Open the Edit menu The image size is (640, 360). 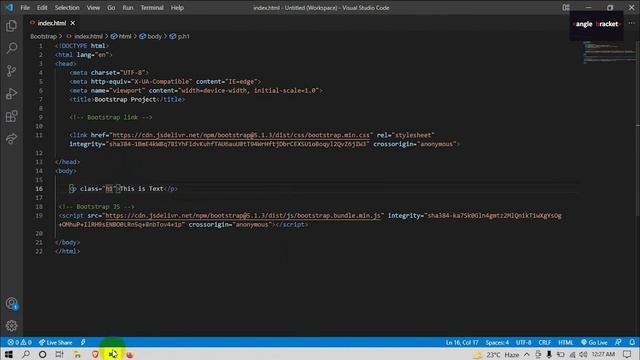(x=42, y=8)
